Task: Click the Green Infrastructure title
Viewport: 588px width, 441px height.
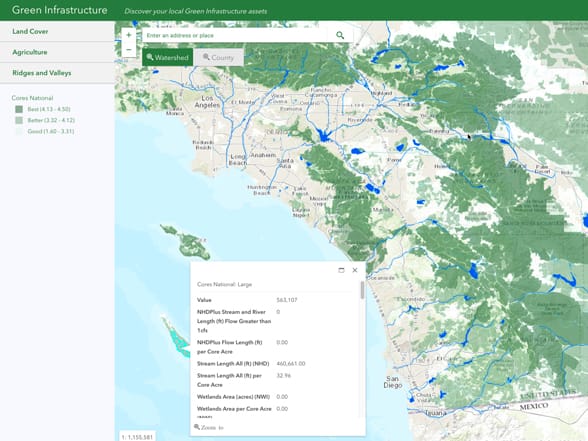Action: click(60, 10)
